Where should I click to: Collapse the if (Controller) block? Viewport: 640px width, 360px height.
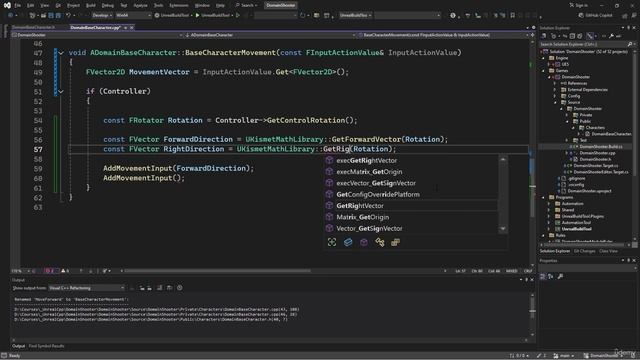(61, 92)
